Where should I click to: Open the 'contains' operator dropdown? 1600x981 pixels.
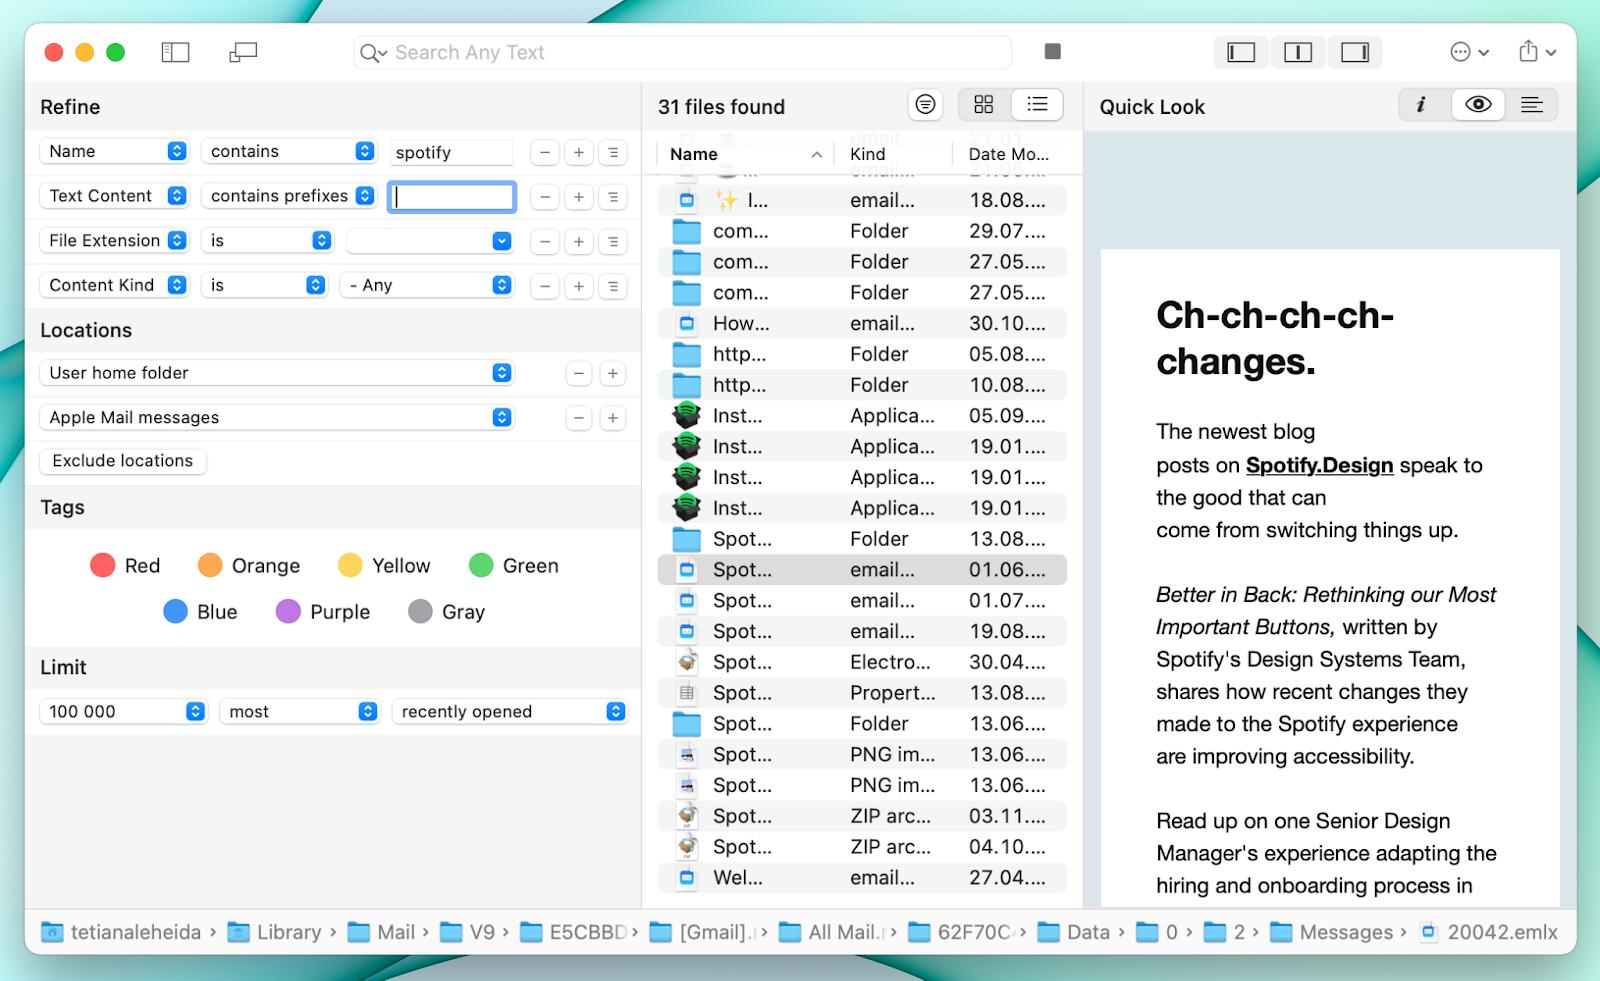coord(289,151)
